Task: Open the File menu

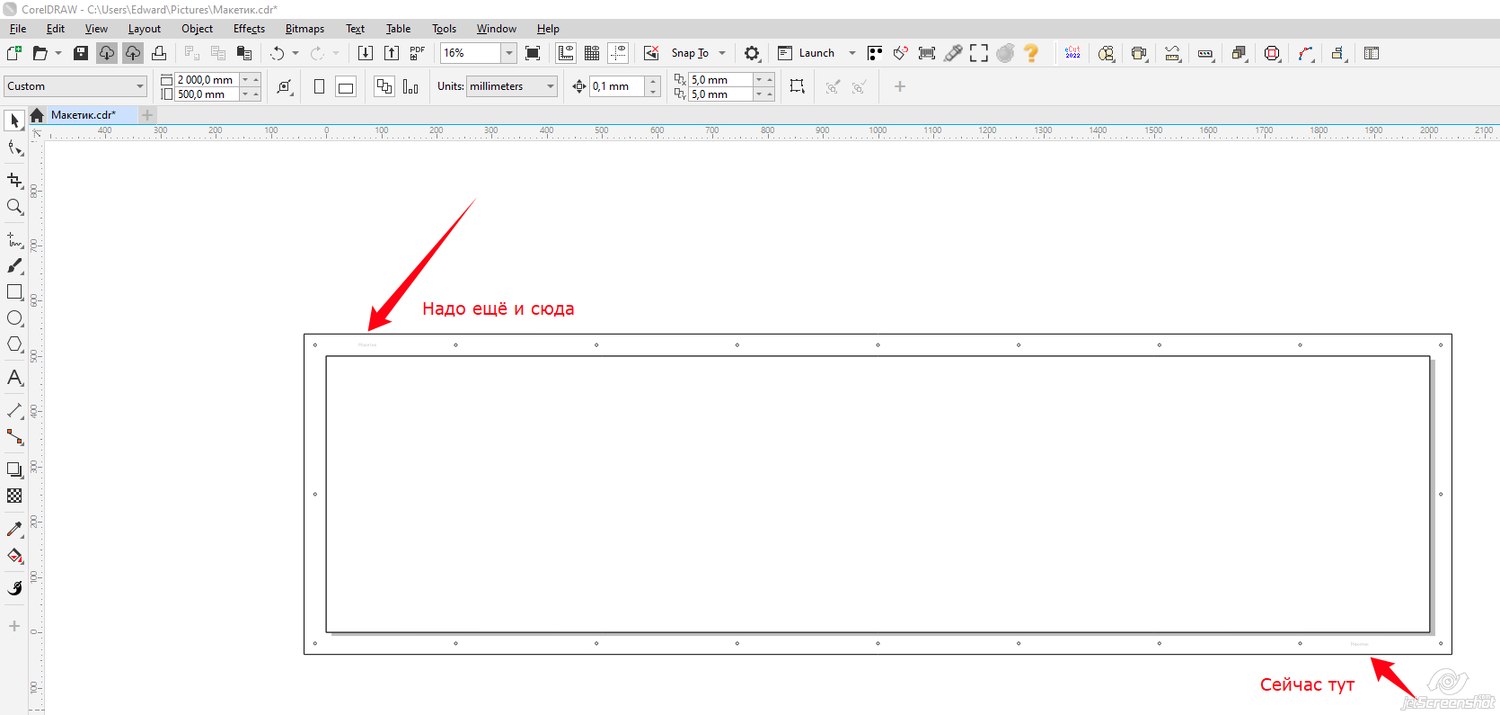Action: point(17,29)
